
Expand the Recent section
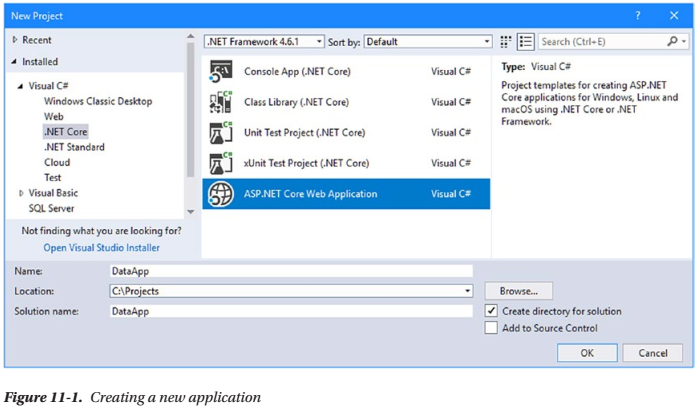coord(15,40)
